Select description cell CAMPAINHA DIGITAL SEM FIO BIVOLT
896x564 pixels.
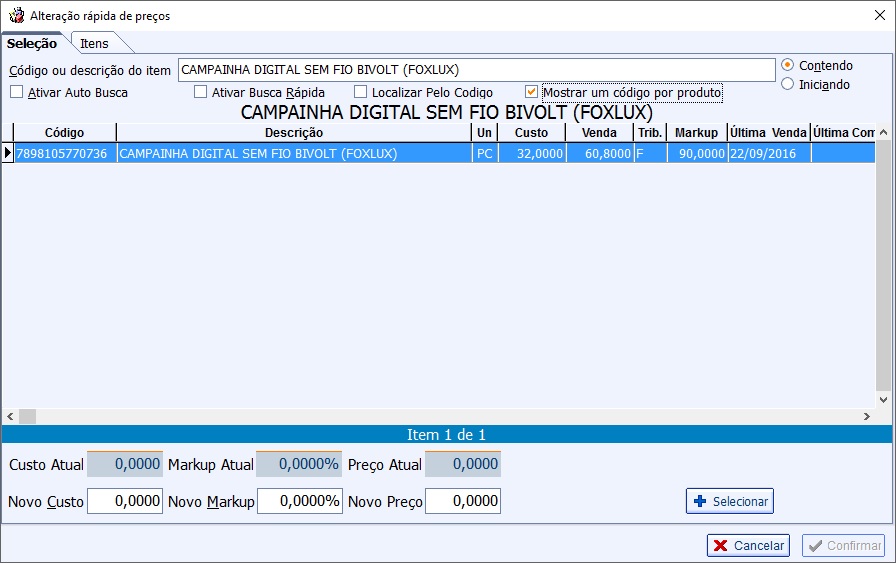point(294,153)
